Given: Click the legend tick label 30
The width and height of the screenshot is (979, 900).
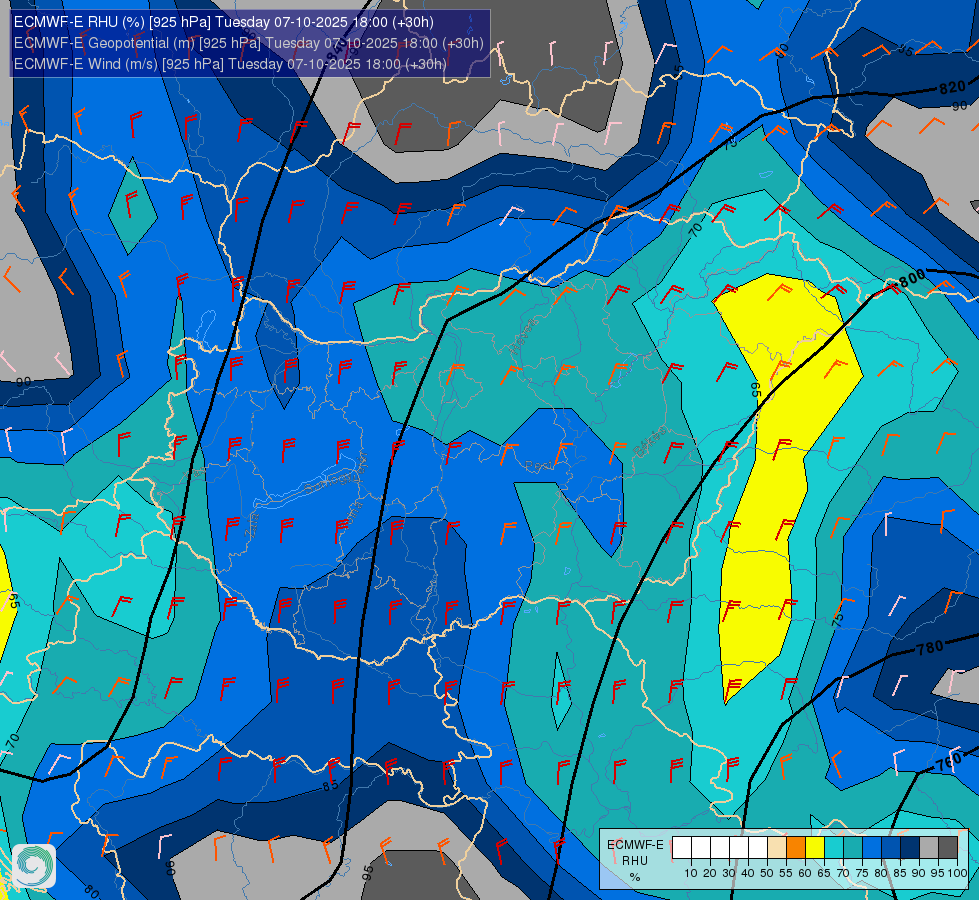Looking at the screenshot, I should [729, 873].
